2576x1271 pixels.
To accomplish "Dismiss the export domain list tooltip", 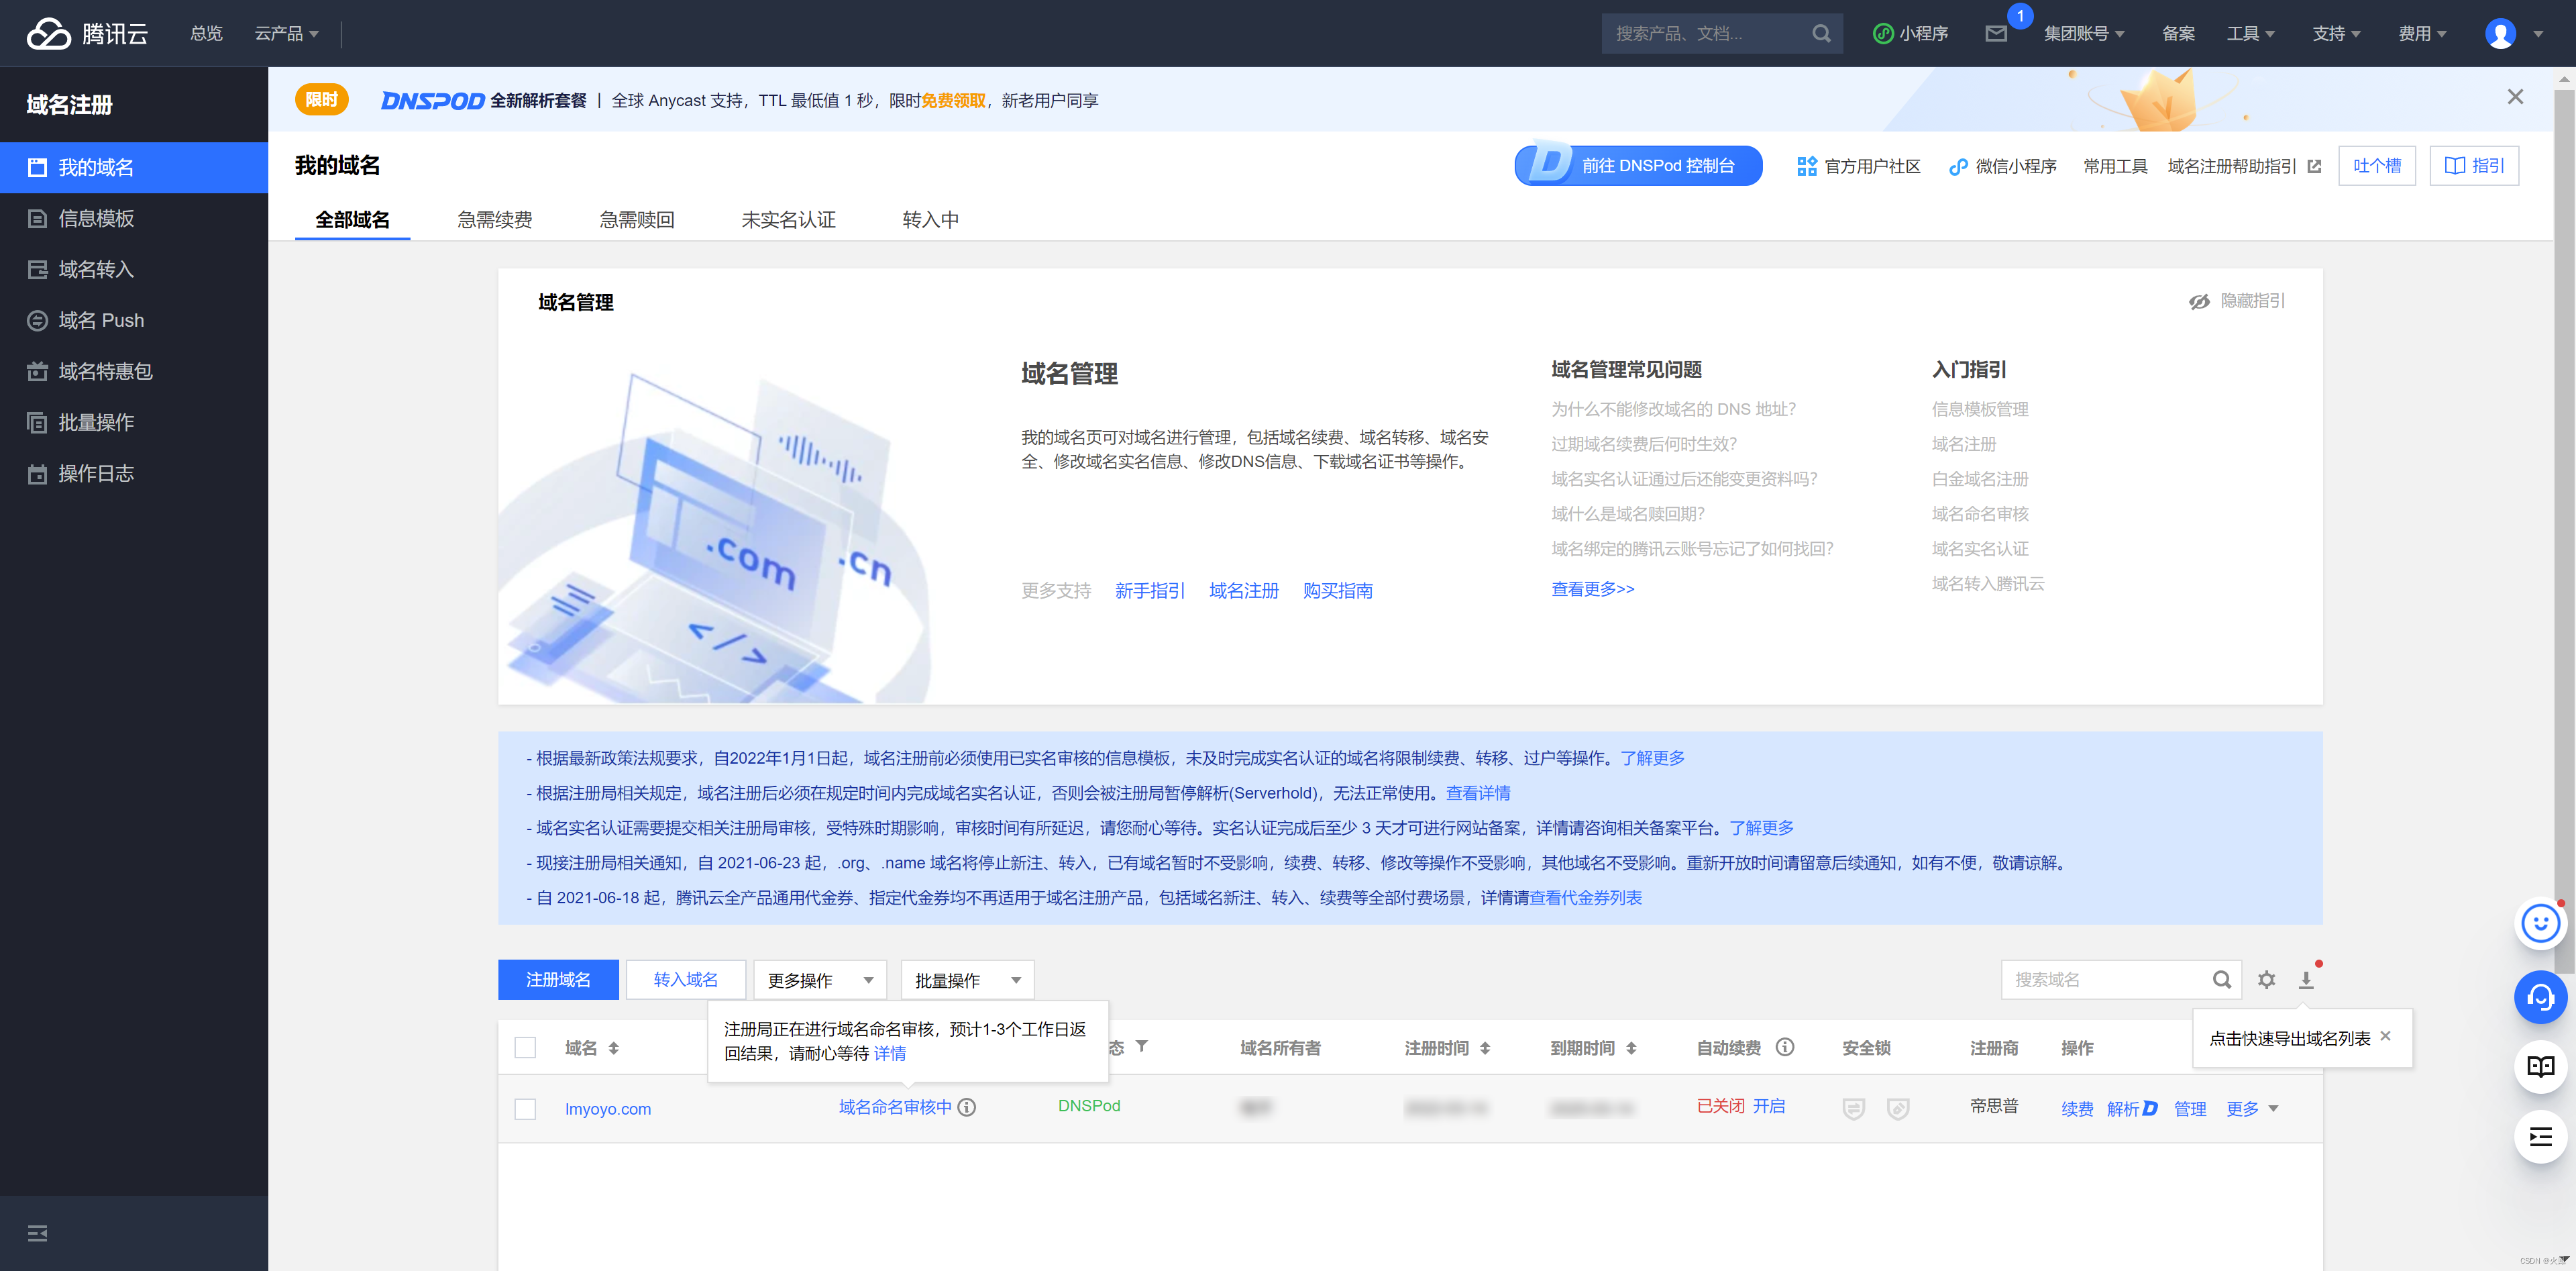I will coord(2385,1036).
